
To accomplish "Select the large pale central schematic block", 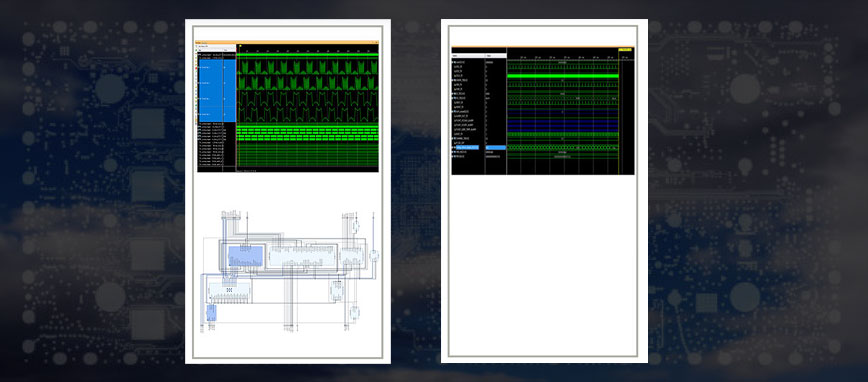I will click(302, 256).
